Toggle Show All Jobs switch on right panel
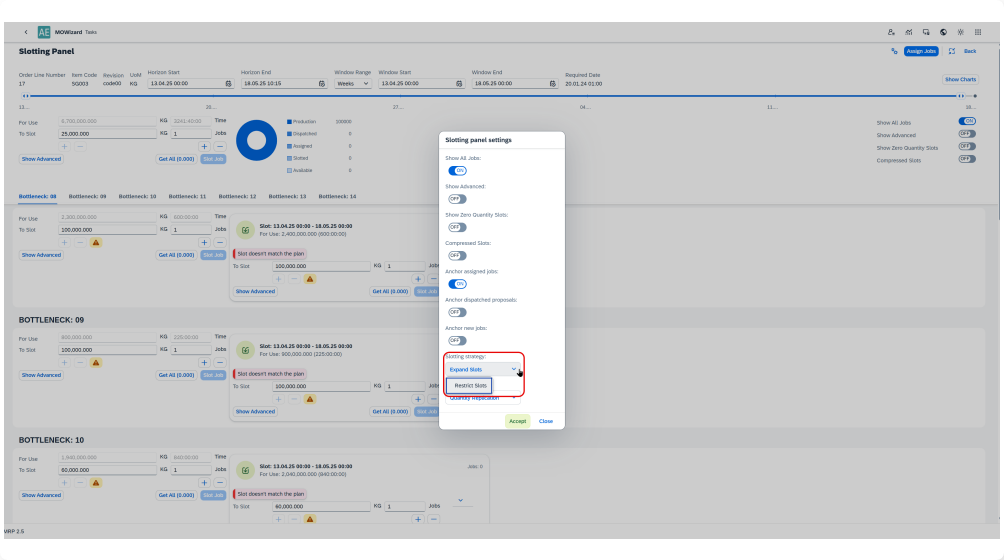 click(967, 122)
